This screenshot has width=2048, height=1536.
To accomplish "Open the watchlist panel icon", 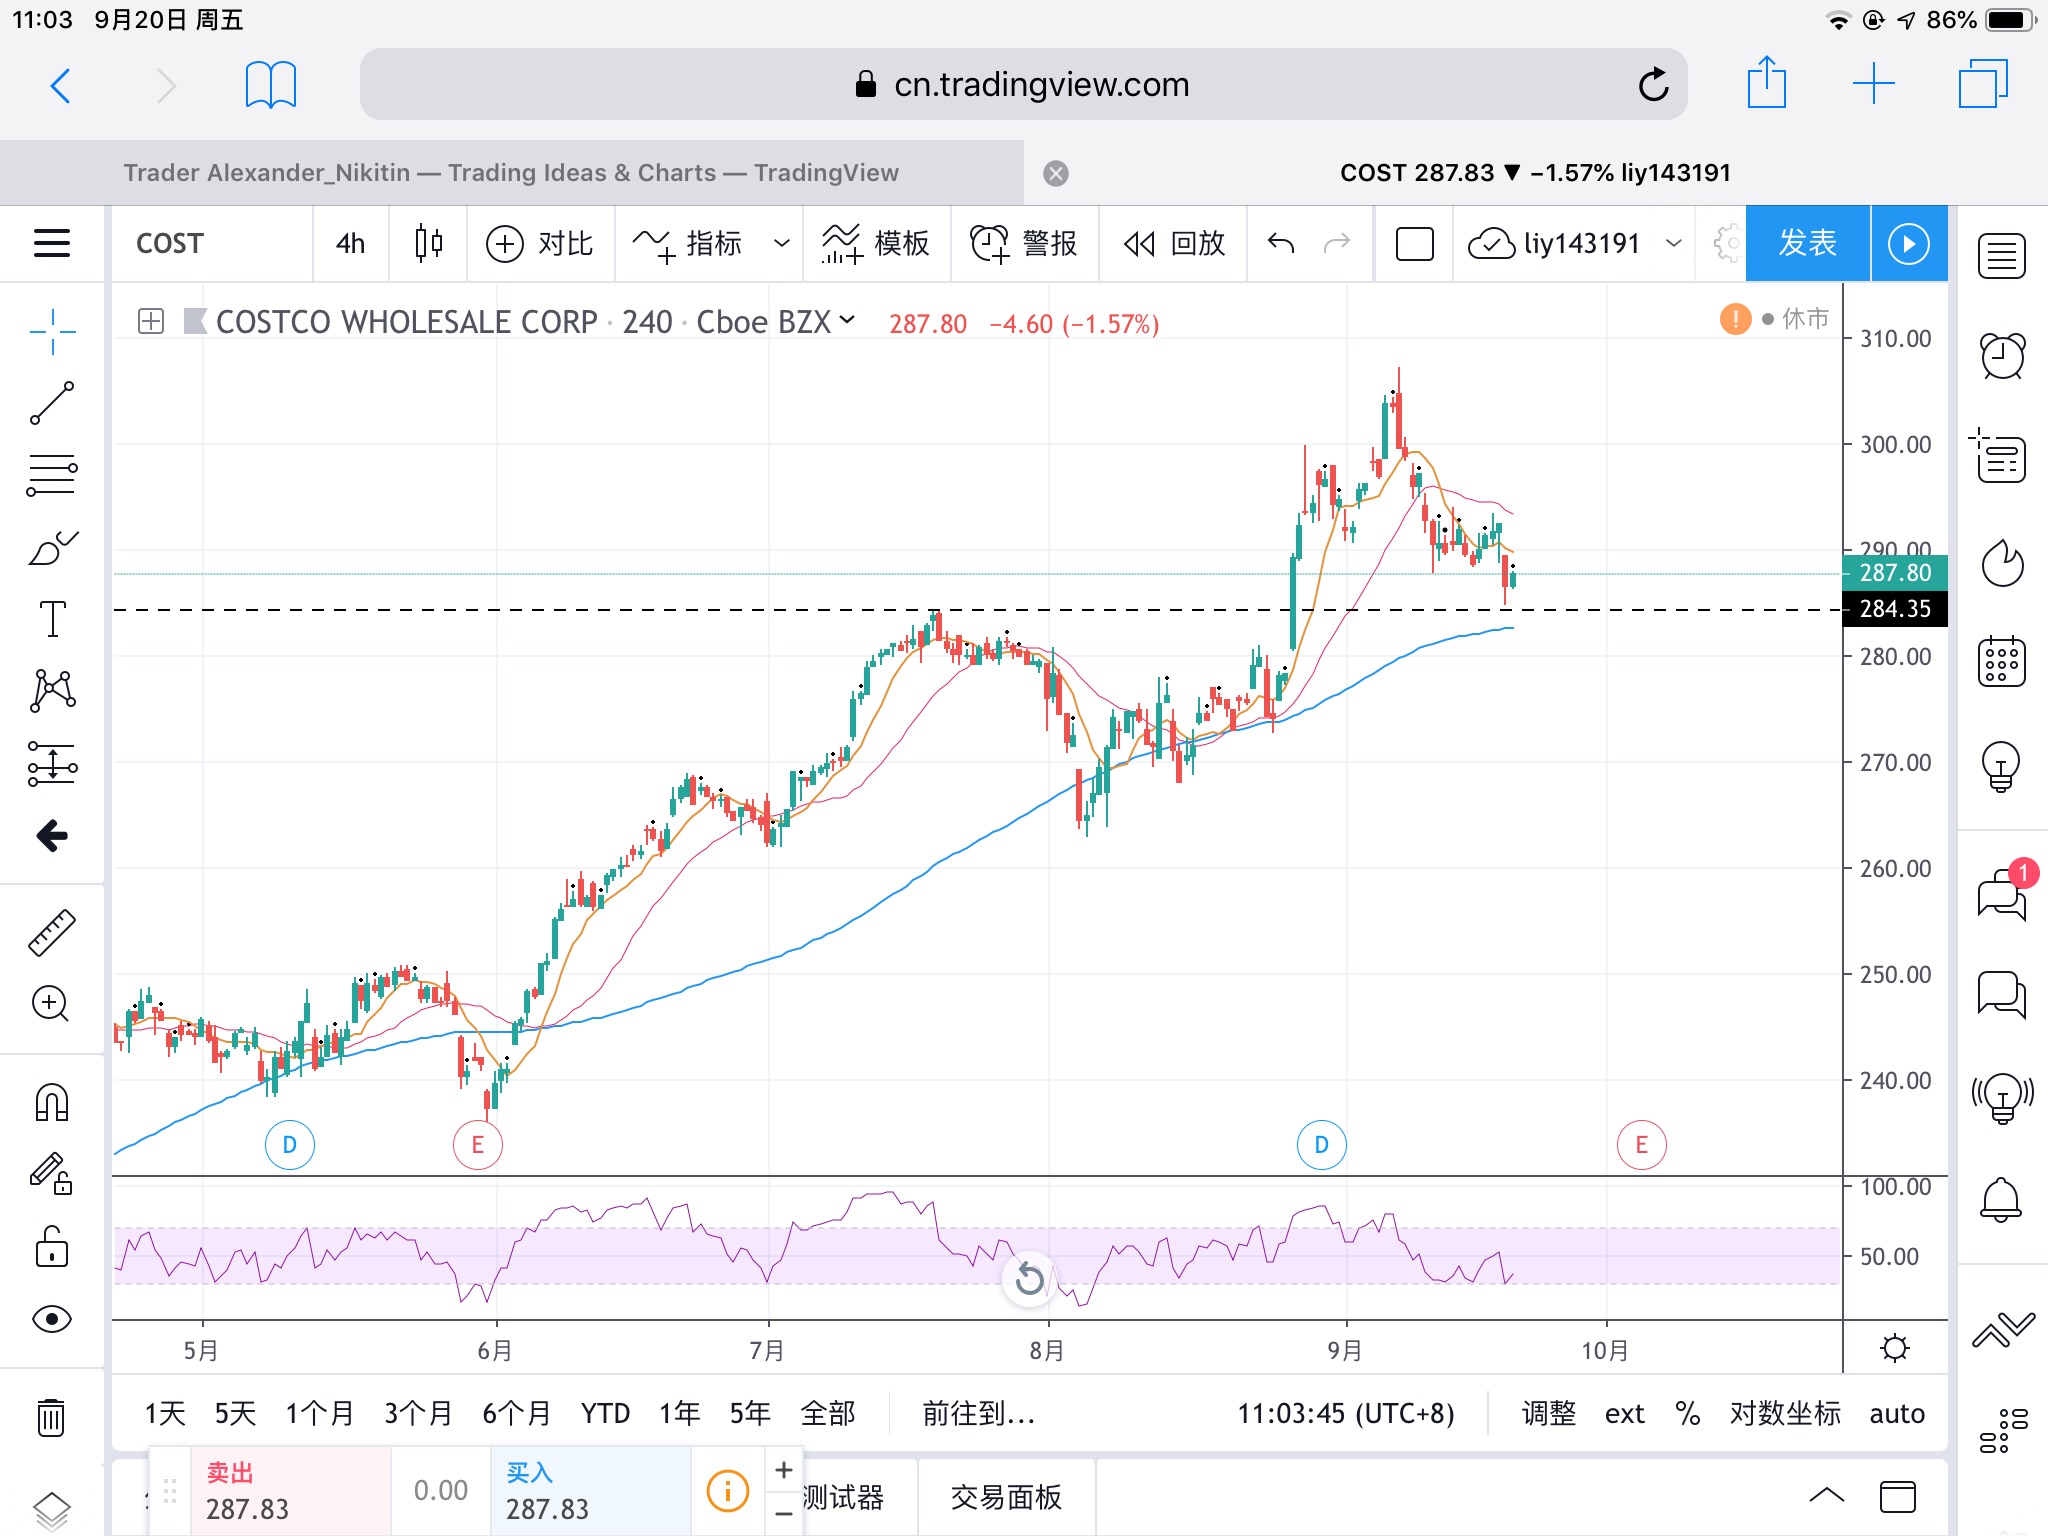I will [2002, 257].
